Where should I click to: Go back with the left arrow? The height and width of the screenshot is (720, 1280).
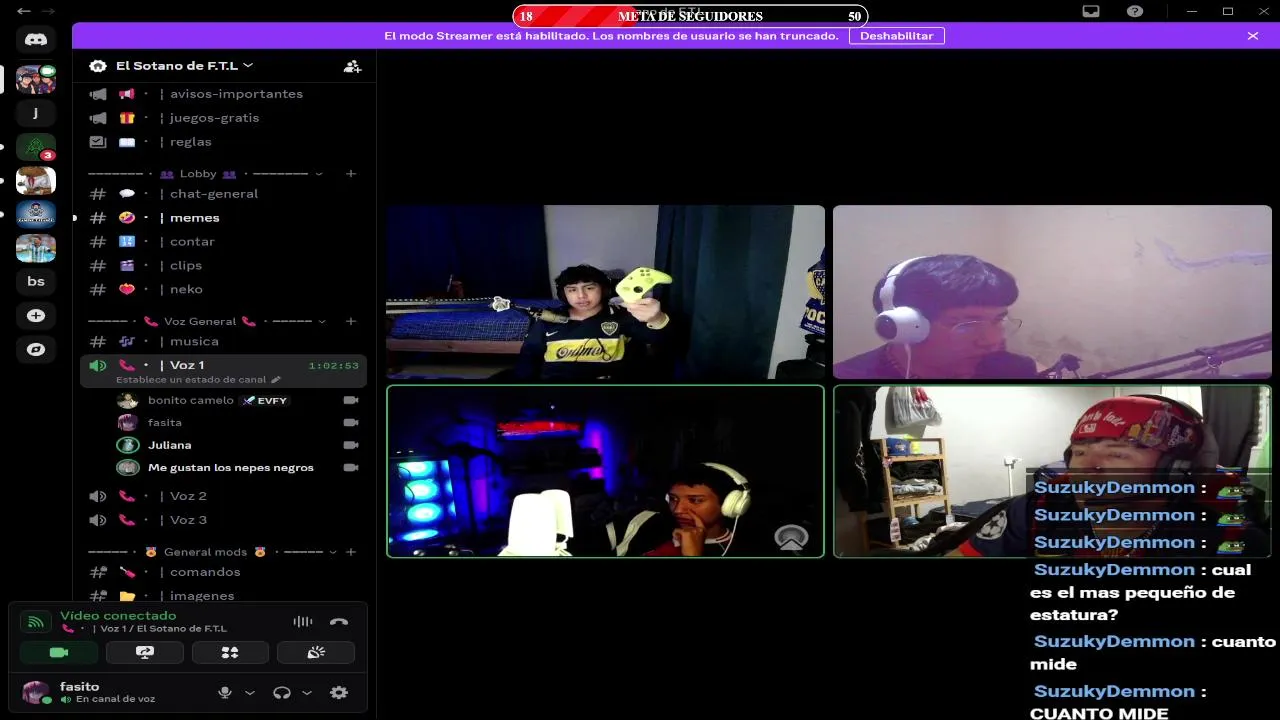pos(23,11)
